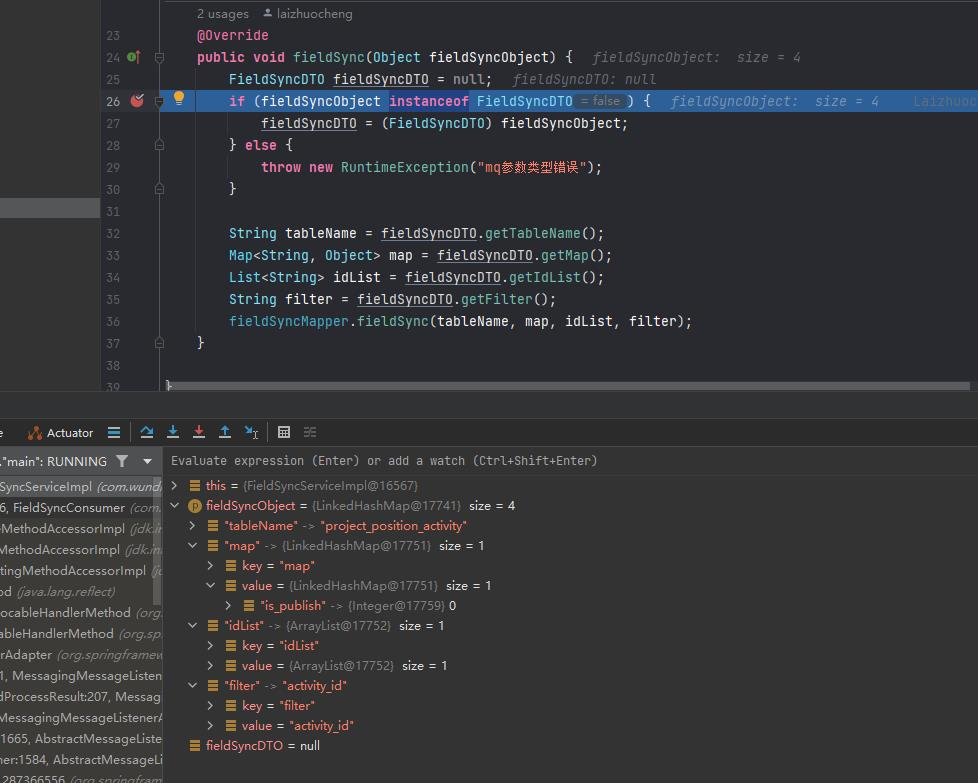Click the Trace Current Stream Chain icon
The image size is (978, 783).
click(x=310, y=432)
